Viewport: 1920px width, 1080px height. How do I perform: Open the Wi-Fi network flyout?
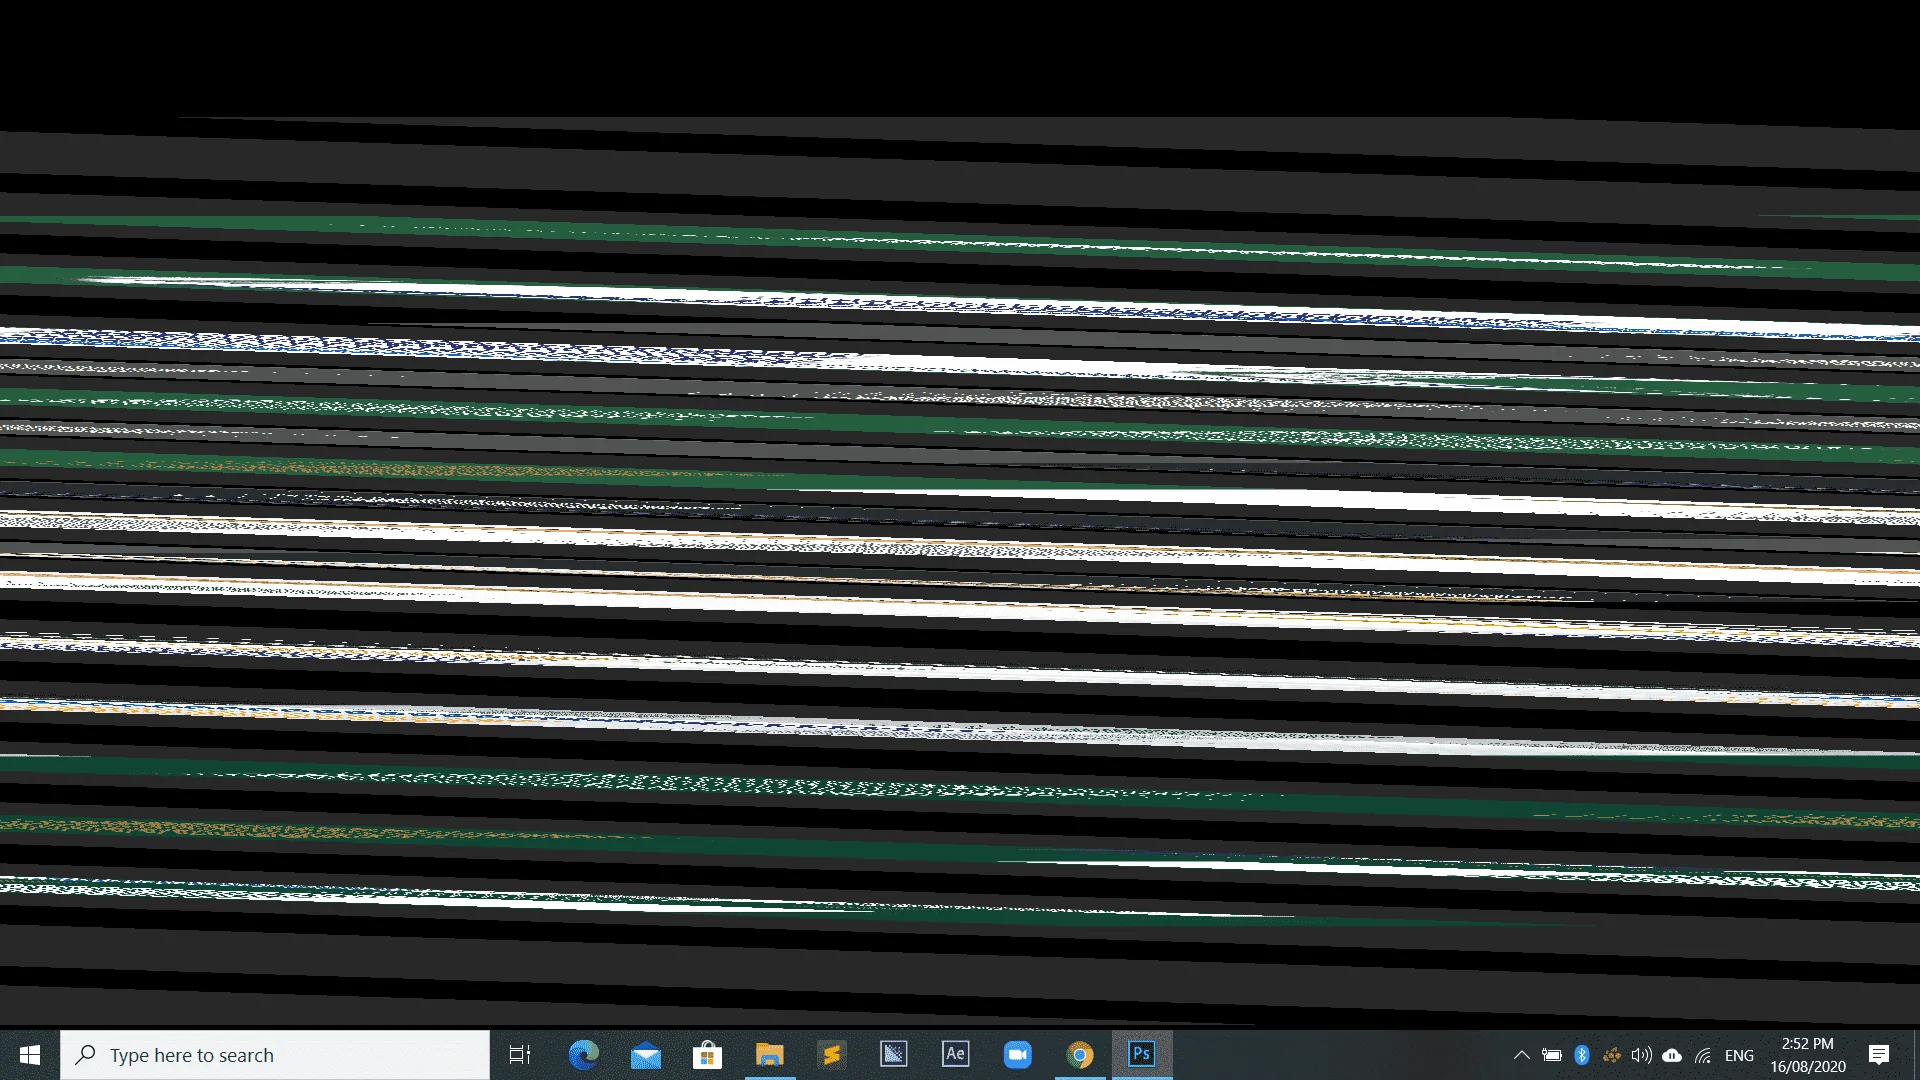pyautogui.click(x=1703, y=1055)
